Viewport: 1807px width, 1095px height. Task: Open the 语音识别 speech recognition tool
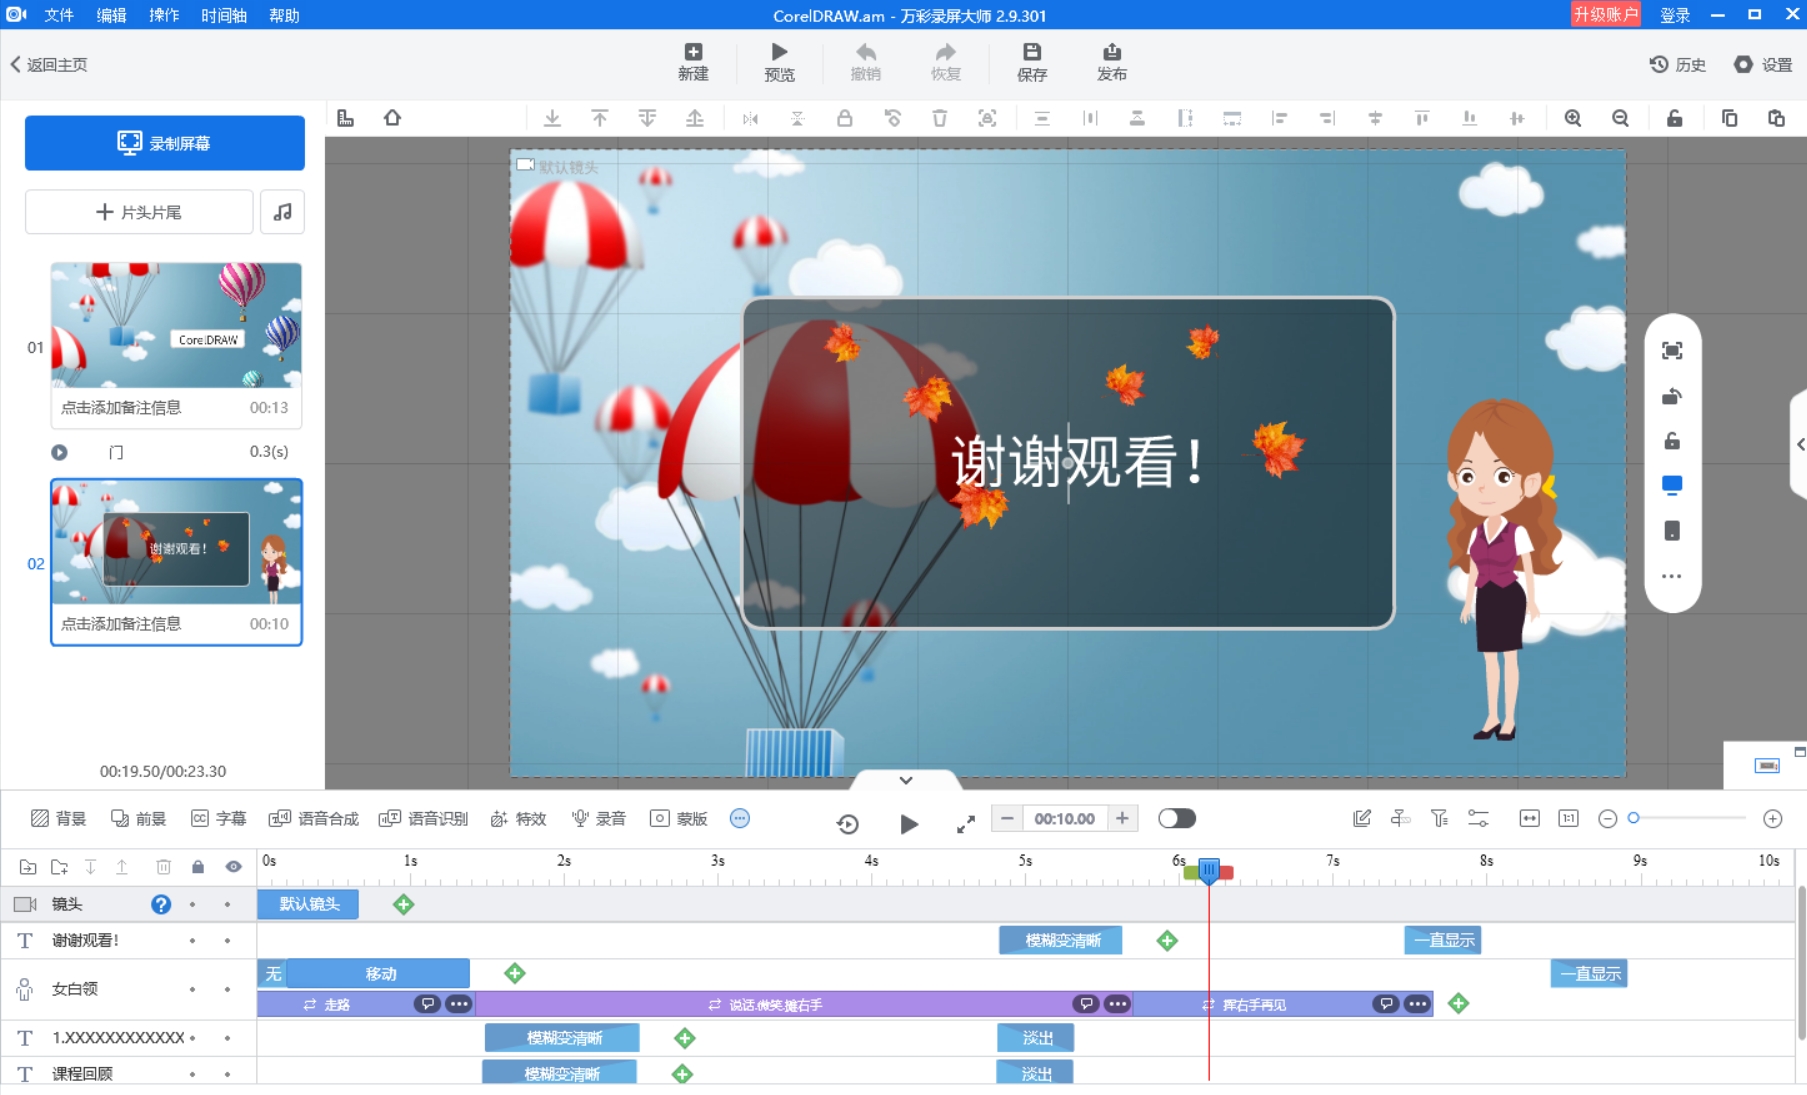click(x=423, y=818)
